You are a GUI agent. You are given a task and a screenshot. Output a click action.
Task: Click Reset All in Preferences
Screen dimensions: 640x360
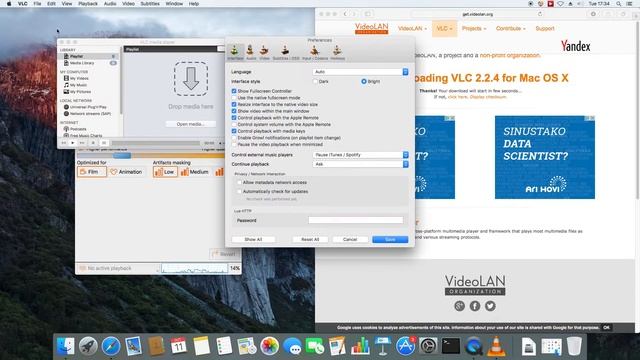[x=310, y=240]
